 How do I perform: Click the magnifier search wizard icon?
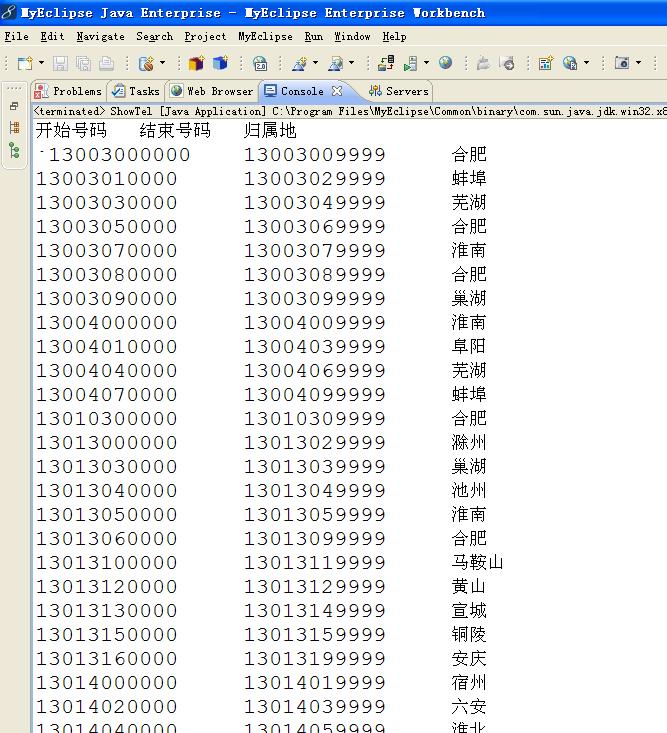[336, 63]
